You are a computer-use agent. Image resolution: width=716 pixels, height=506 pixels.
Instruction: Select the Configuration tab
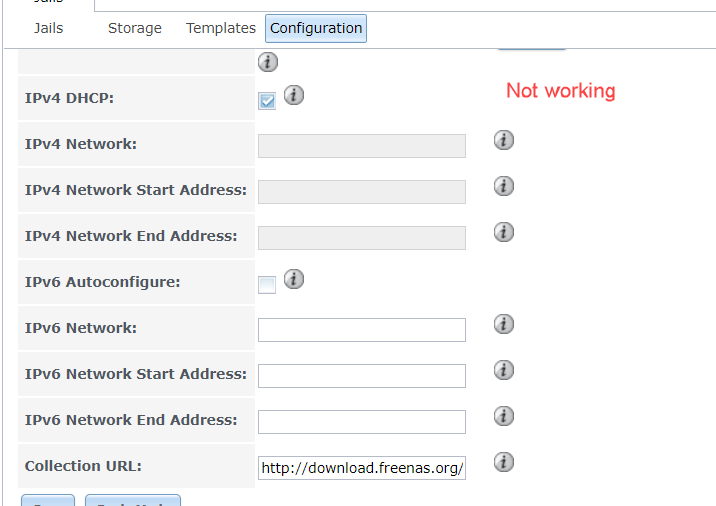pos(316,28)
